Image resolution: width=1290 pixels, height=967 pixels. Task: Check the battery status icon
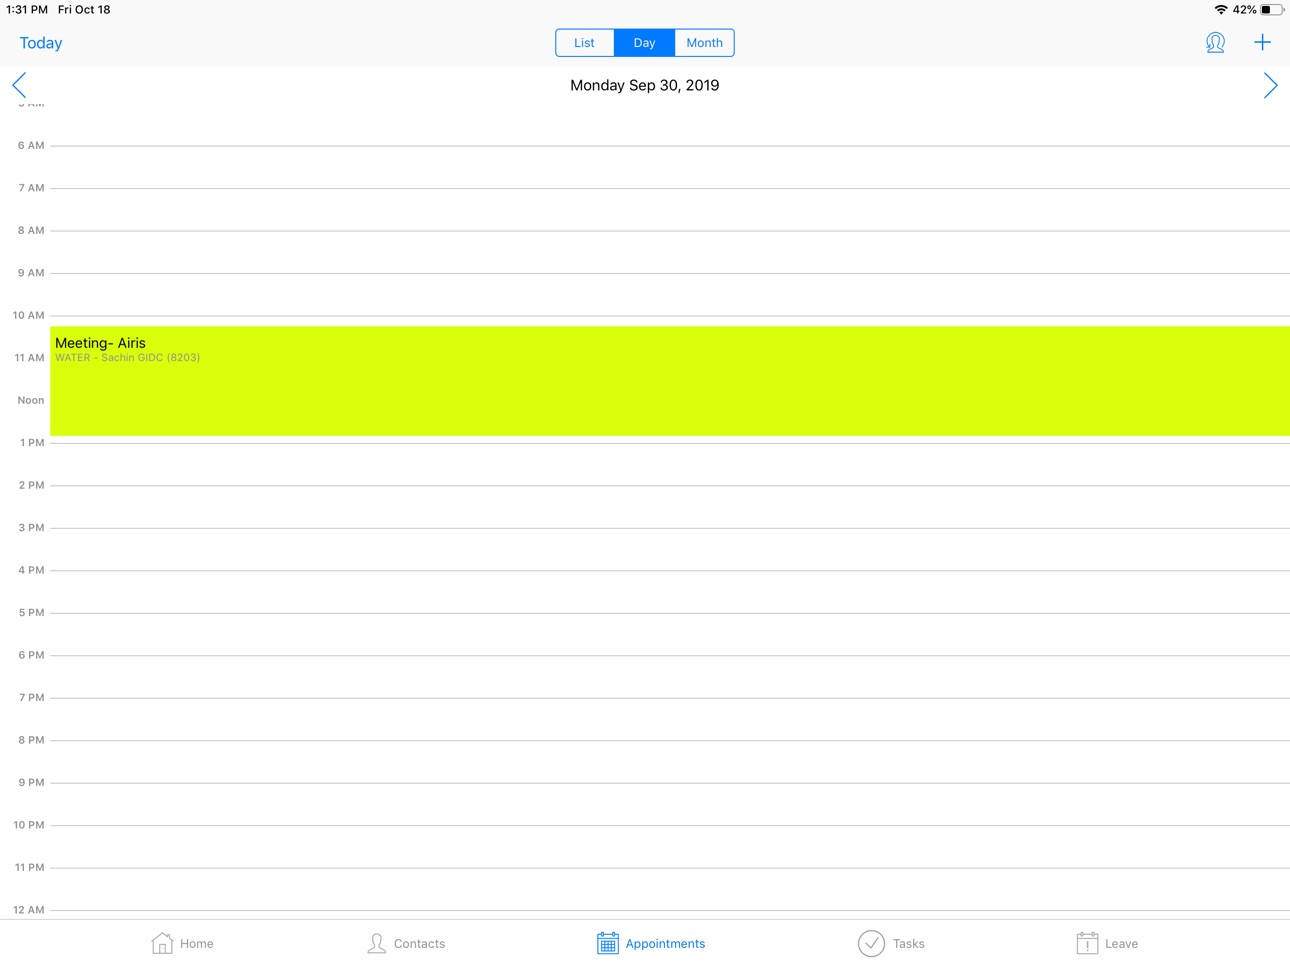pos(1272,9)
